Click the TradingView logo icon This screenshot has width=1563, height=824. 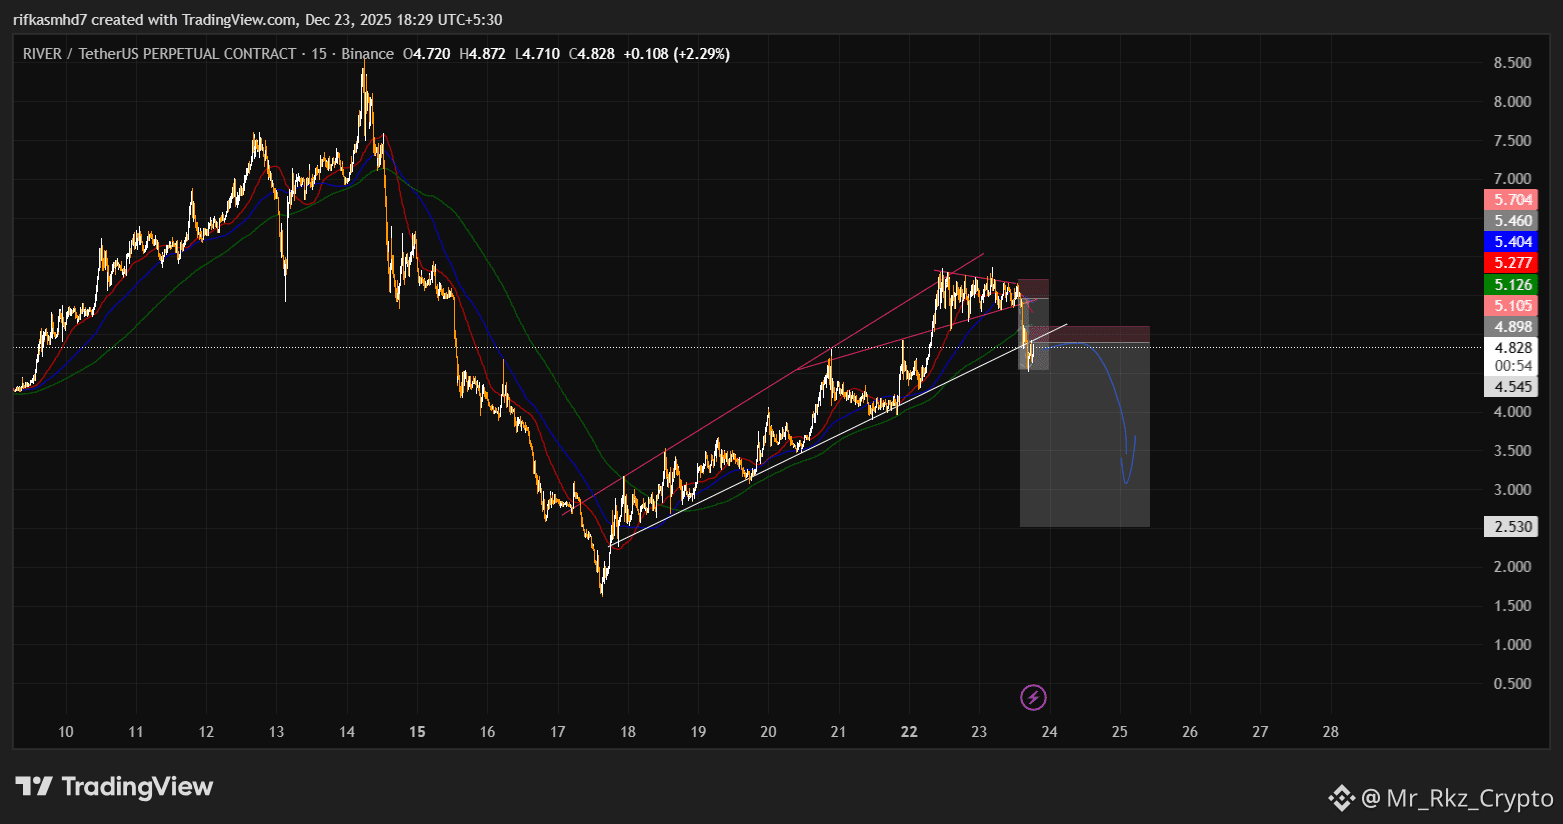pyautogui.click(x=34, y=787)
